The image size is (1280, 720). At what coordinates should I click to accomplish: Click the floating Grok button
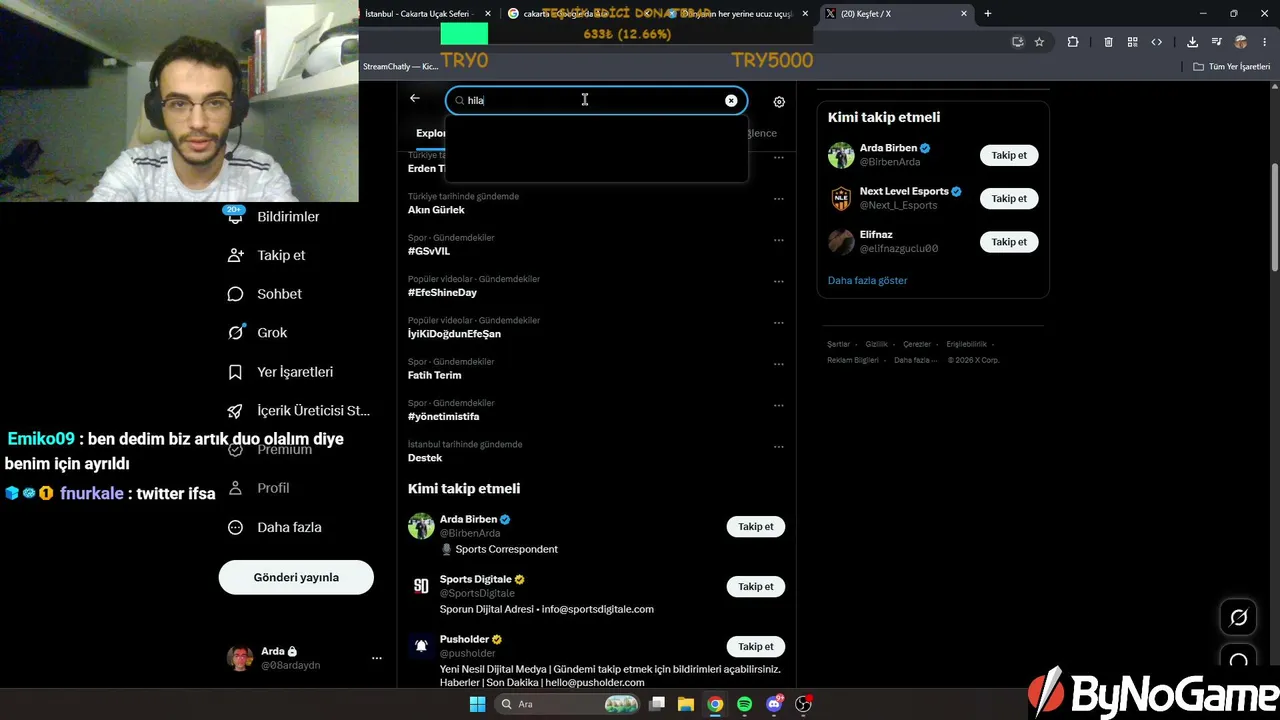coord(1238,617)
